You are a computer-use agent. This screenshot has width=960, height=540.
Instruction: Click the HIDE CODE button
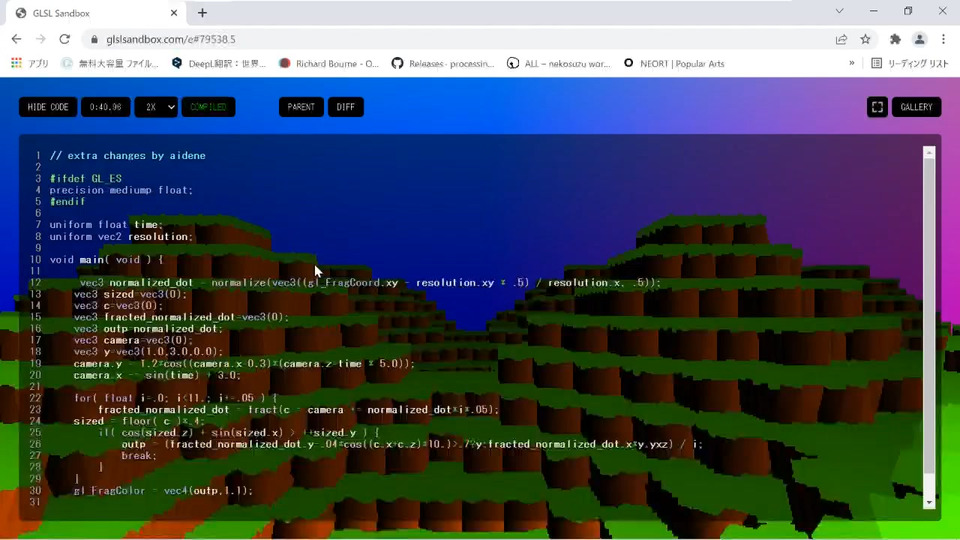pos(48,107)
